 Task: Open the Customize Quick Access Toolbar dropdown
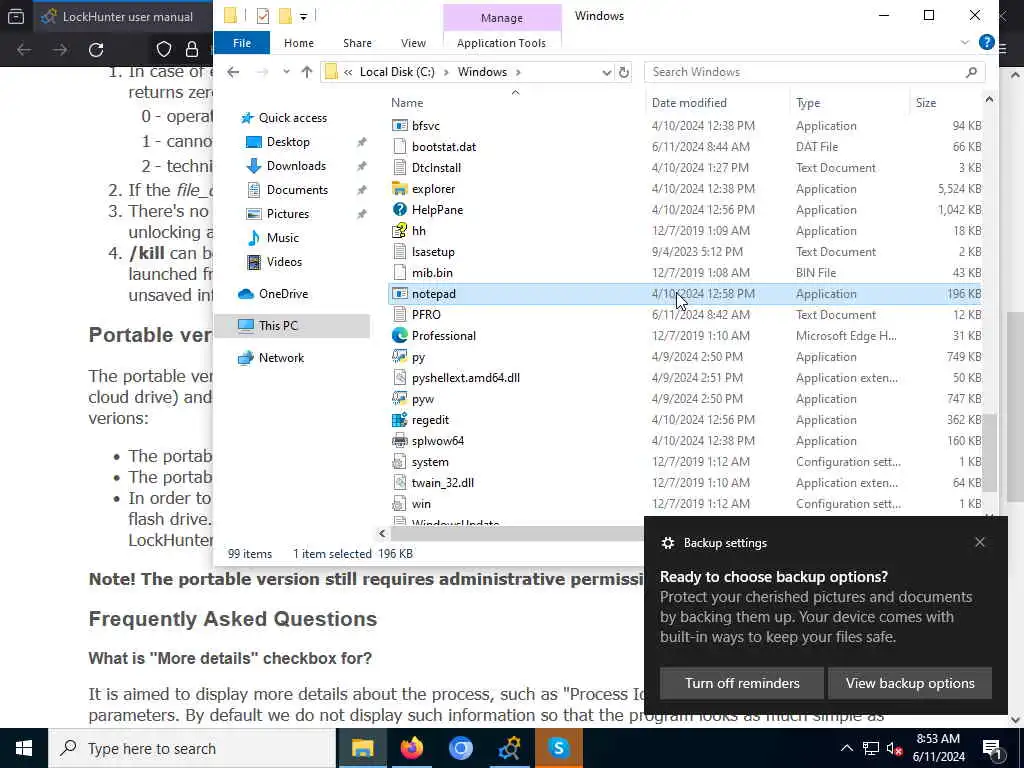point(304,16)
